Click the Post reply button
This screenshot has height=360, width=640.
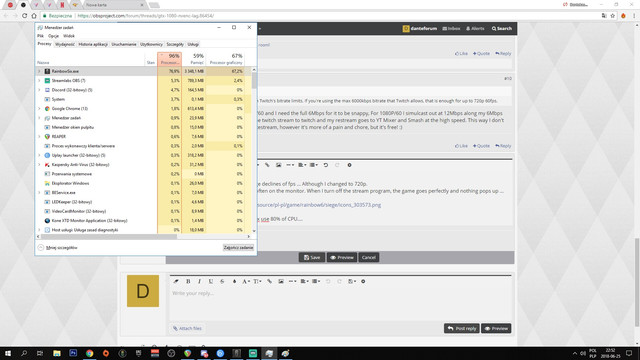coord(462,328)
